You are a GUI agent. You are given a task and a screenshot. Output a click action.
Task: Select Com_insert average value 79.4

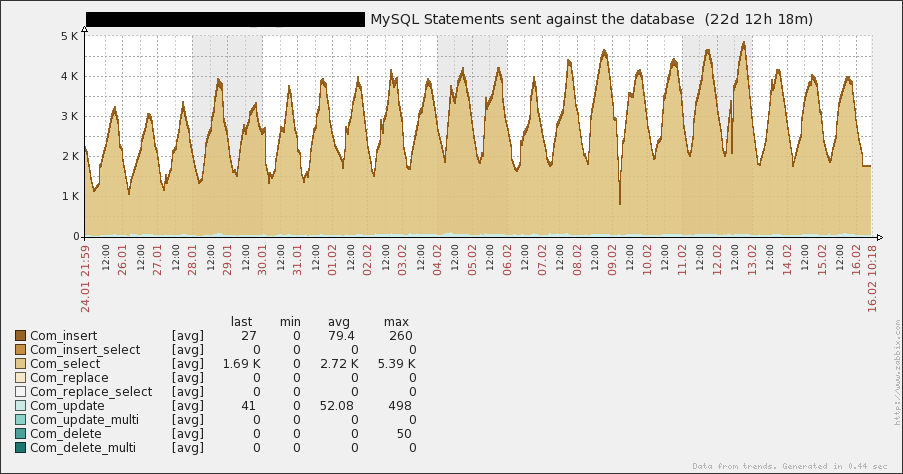click(341, 336)
